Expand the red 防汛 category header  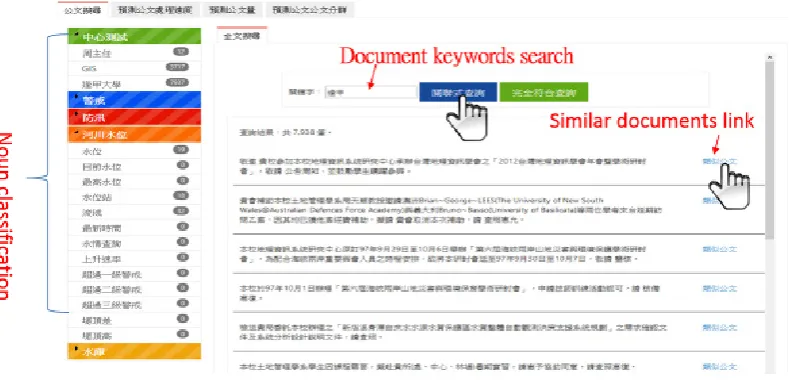[x=134, y=117]
